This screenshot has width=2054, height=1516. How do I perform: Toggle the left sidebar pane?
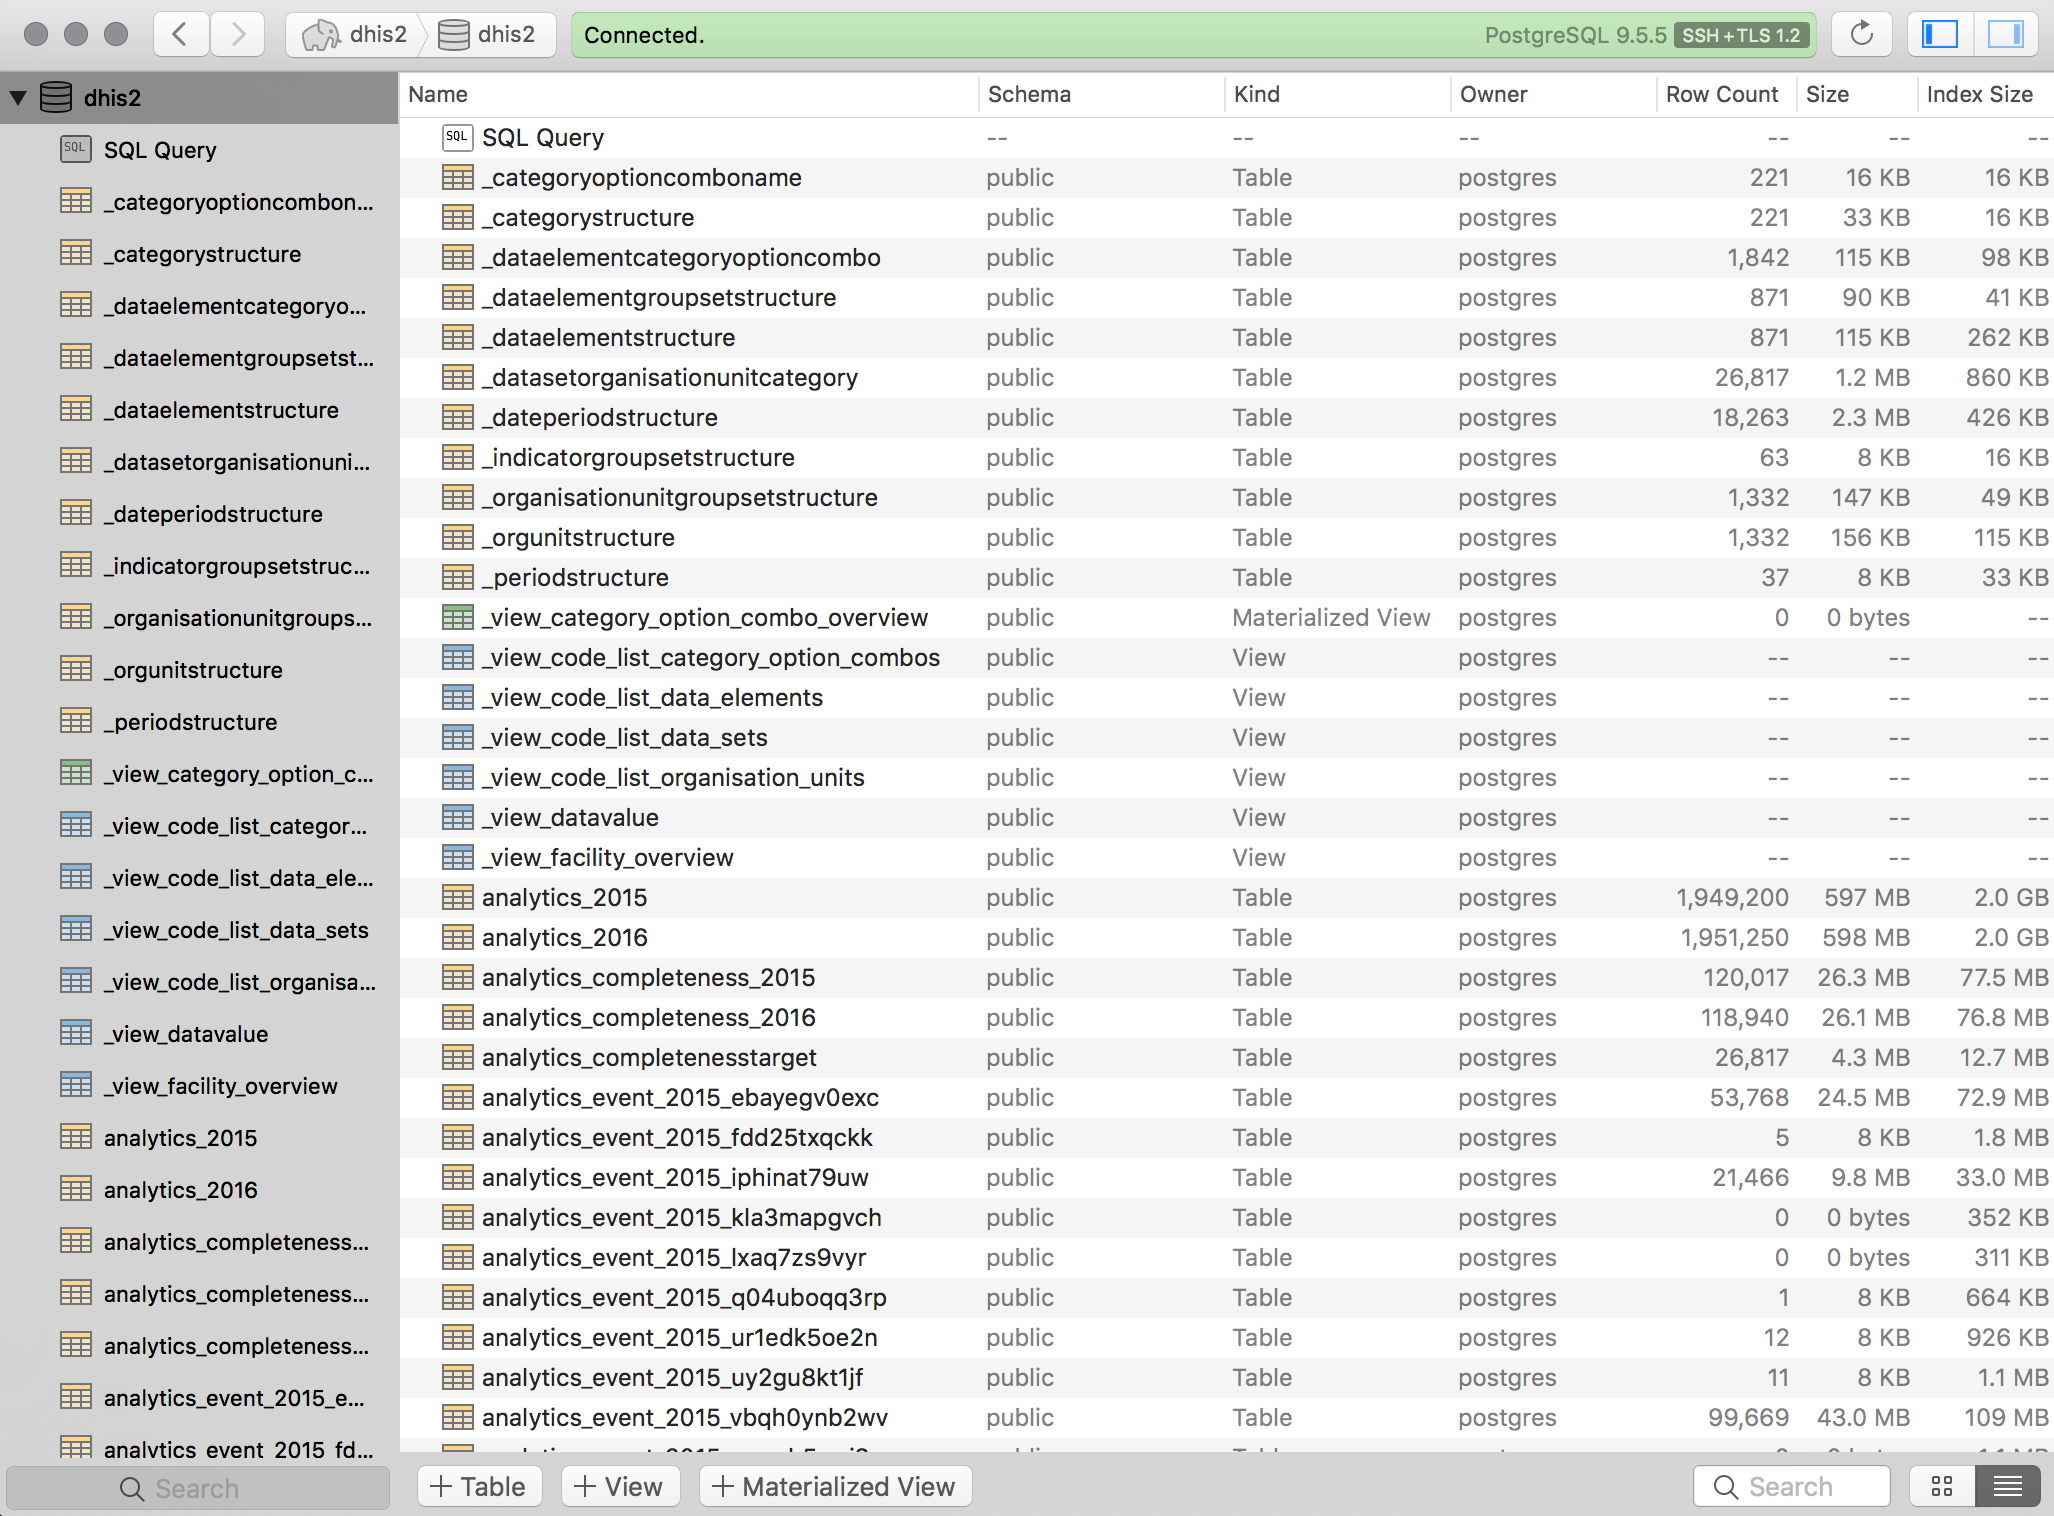point(1940,35)
